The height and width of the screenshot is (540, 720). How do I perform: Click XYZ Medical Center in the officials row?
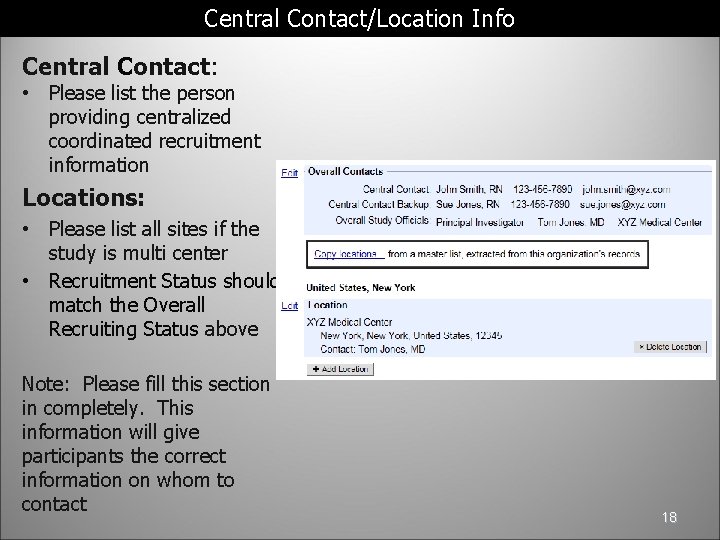659,222
